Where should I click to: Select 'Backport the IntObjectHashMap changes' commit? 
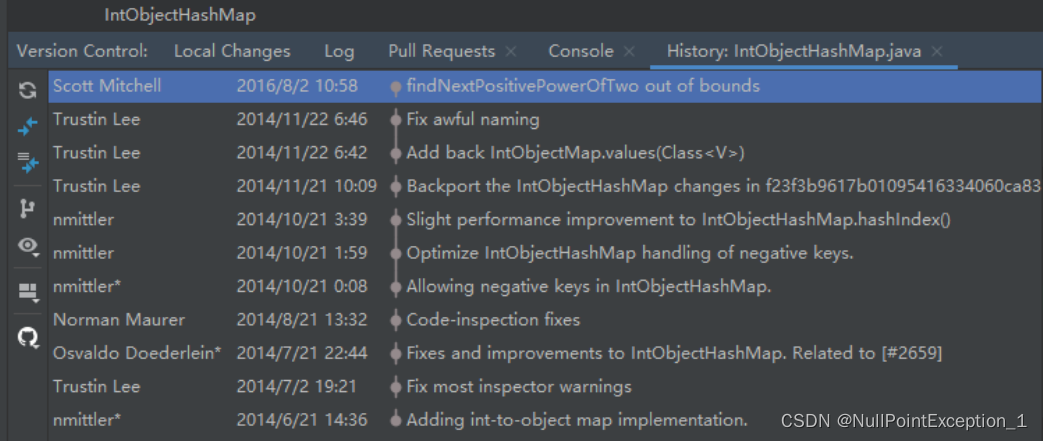point(545,186)
